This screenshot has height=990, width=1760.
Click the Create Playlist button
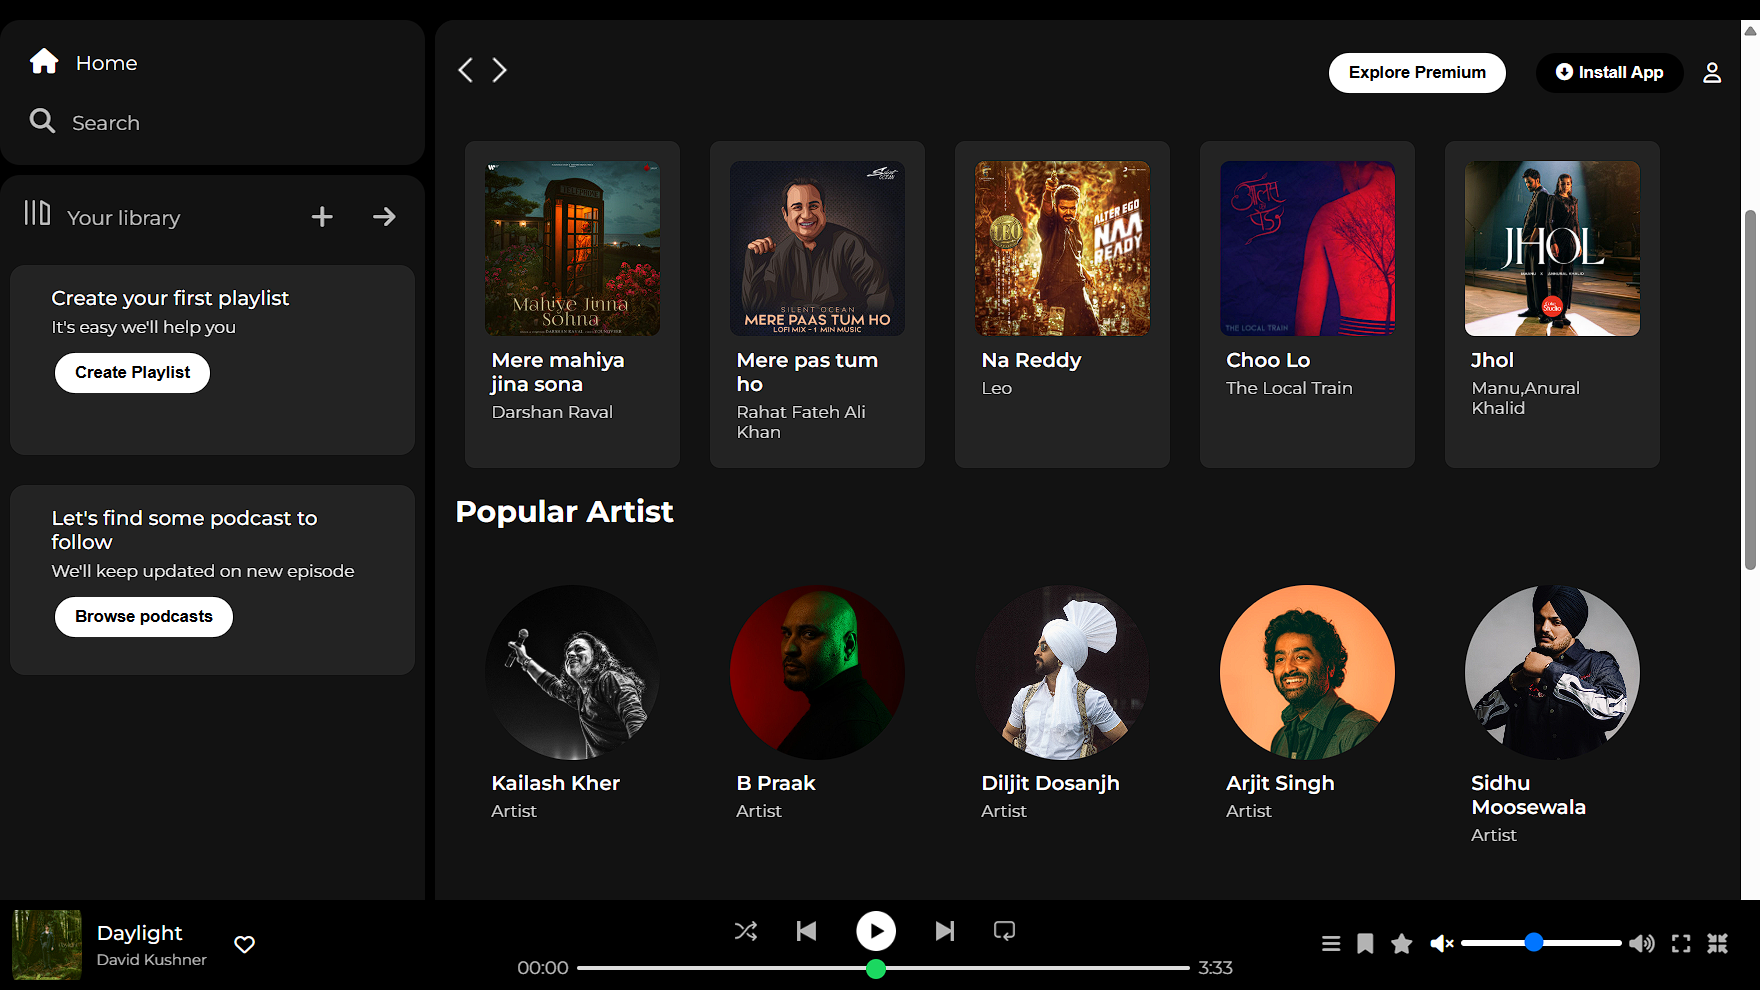click(132, 373)
